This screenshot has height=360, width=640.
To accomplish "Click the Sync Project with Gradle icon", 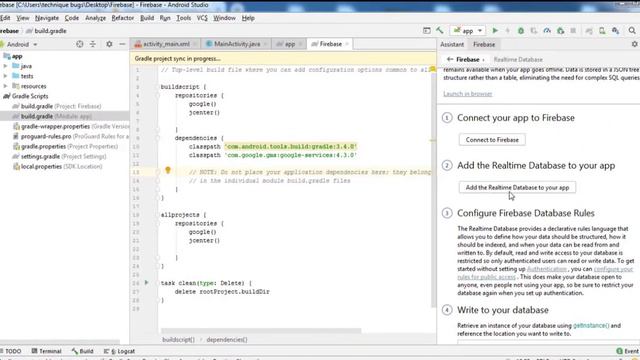I will tap(589, 31).
